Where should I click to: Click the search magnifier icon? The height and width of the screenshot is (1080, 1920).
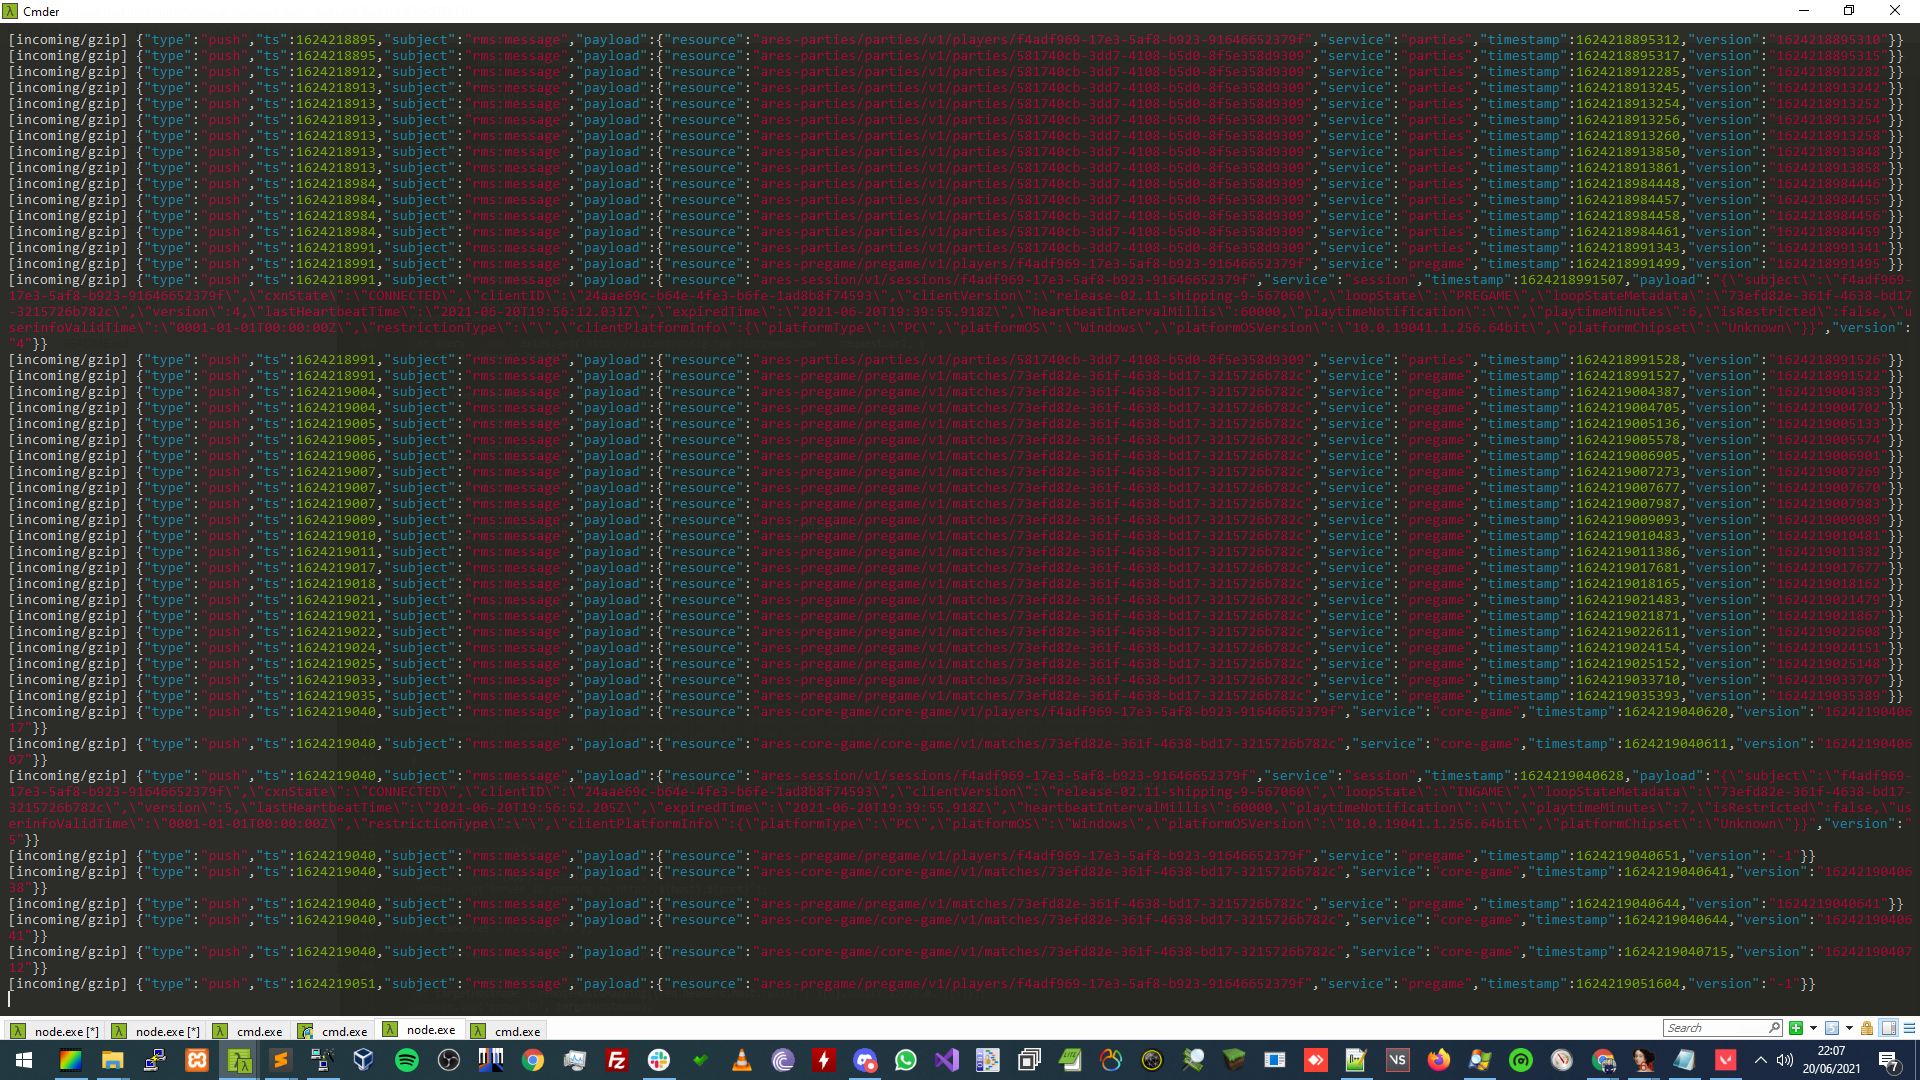pos(1774,1028)
